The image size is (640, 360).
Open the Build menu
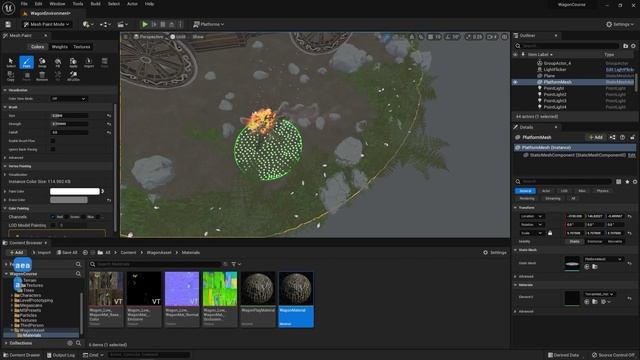pos(96,4)
